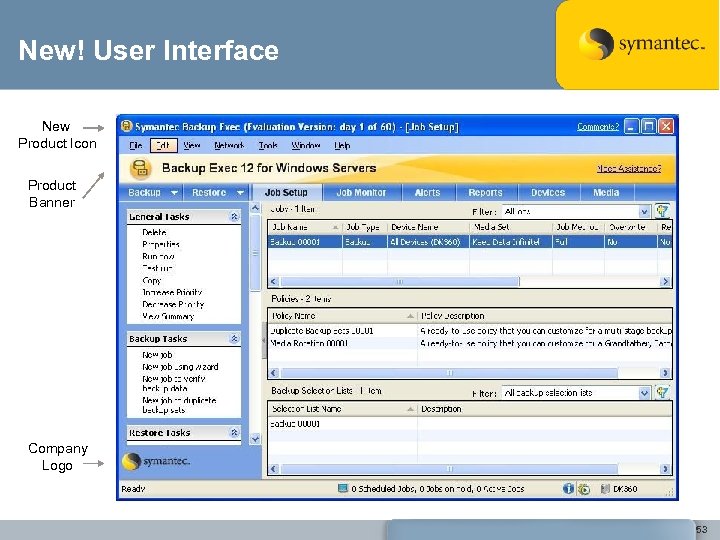Switch to the Reports tab
Screen dimensions: 720x540
pyautogui.click(x=485, y=192)
